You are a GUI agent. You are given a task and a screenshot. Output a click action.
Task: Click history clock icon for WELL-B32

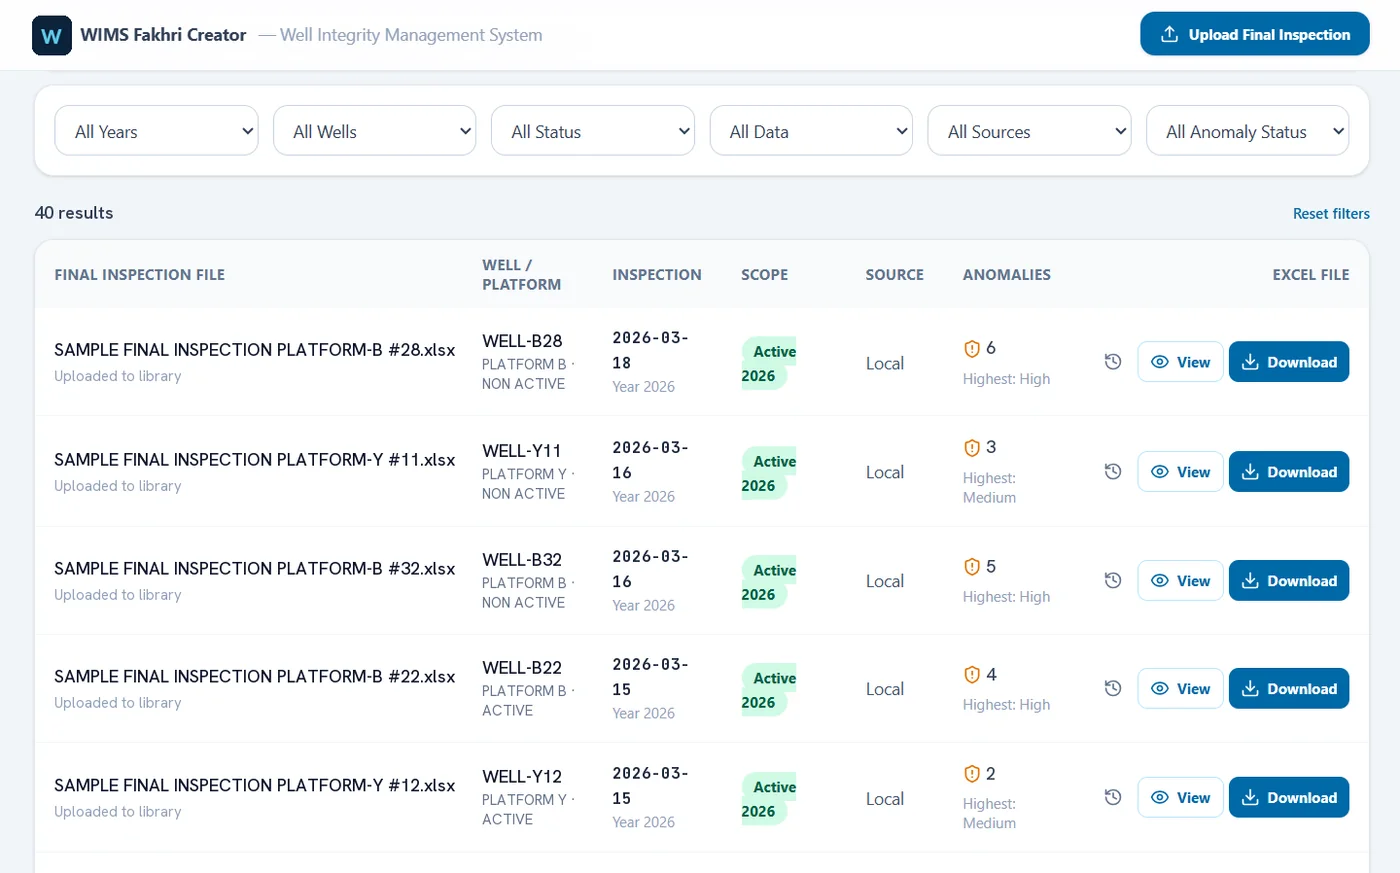tap(1113, 580)
